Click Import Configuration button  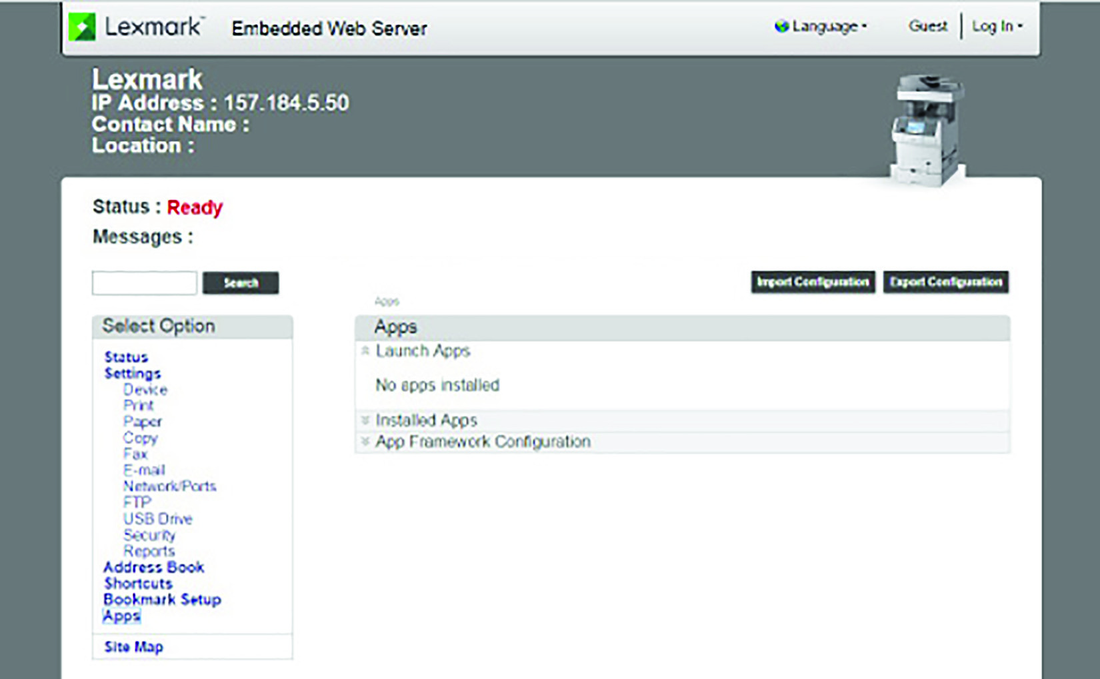[813, 282]
